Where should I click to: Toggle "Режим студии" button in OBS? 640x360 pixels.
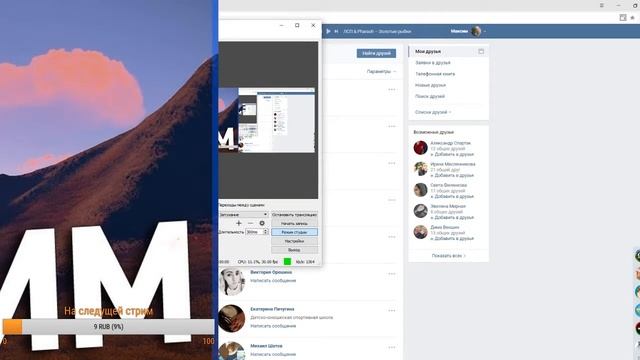[x=294, y=232]
